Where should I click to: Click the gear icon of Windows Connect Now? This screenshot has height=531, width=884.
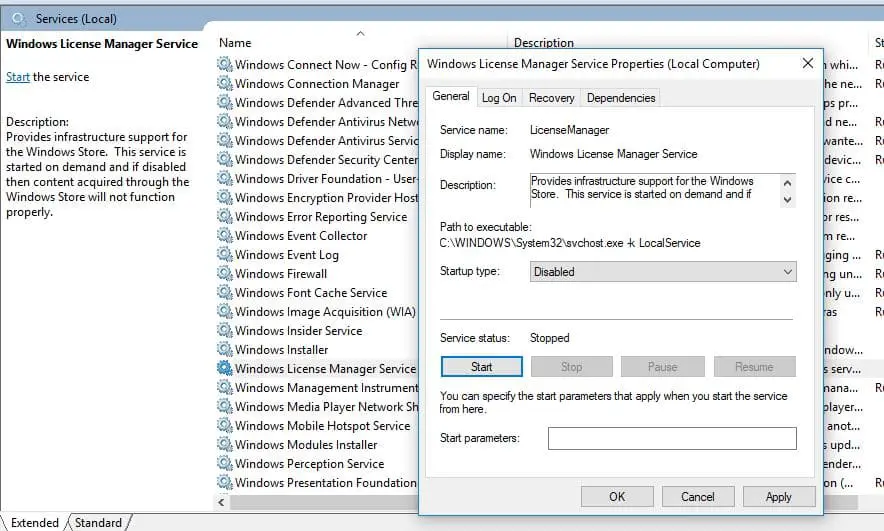click(224, 64)
